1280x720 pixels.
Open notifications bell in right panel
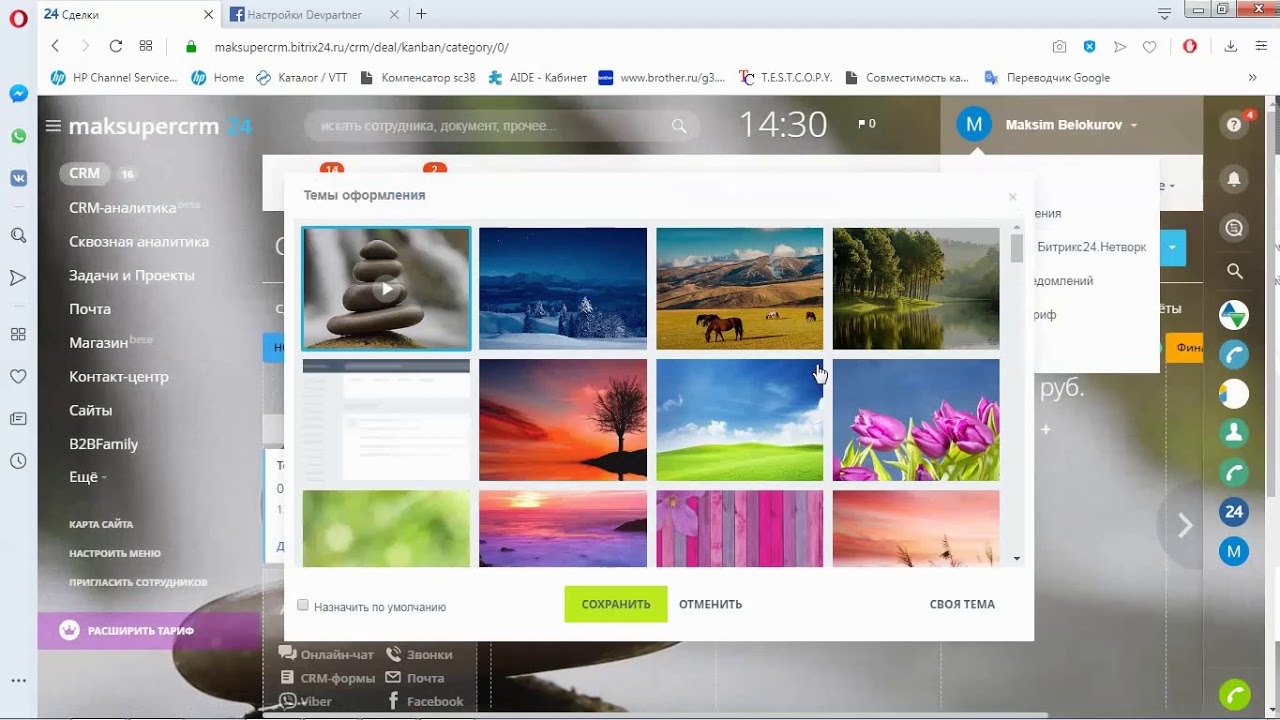(x=1234, y=179)
